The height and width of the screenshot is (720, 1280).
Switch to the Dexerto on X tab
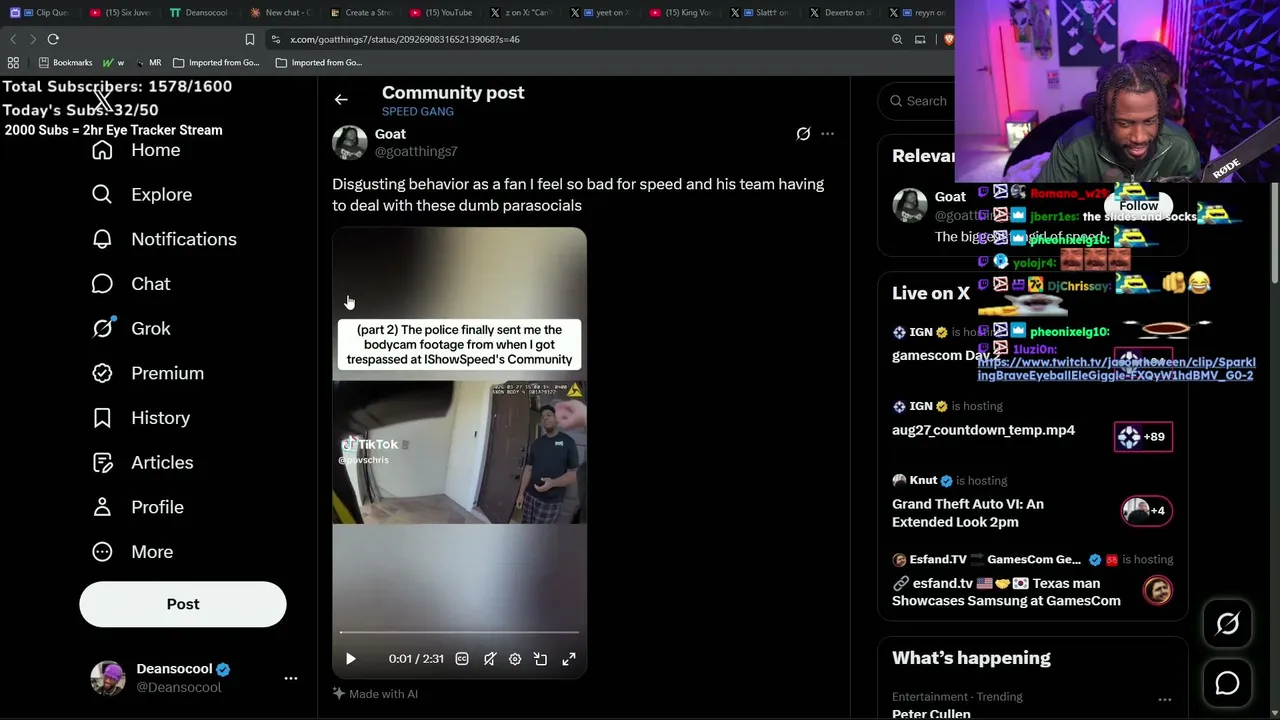tap(841, 13)
